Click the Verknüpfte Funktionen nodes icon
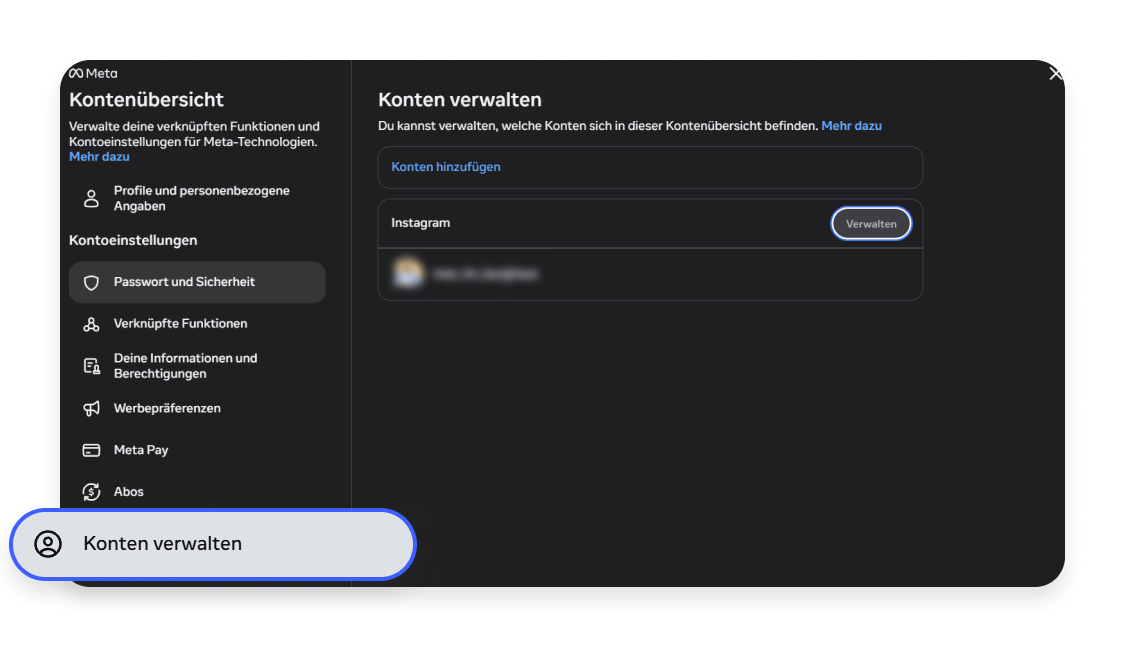The height and width of the screenshot is (647, 1125). (91, 324)
